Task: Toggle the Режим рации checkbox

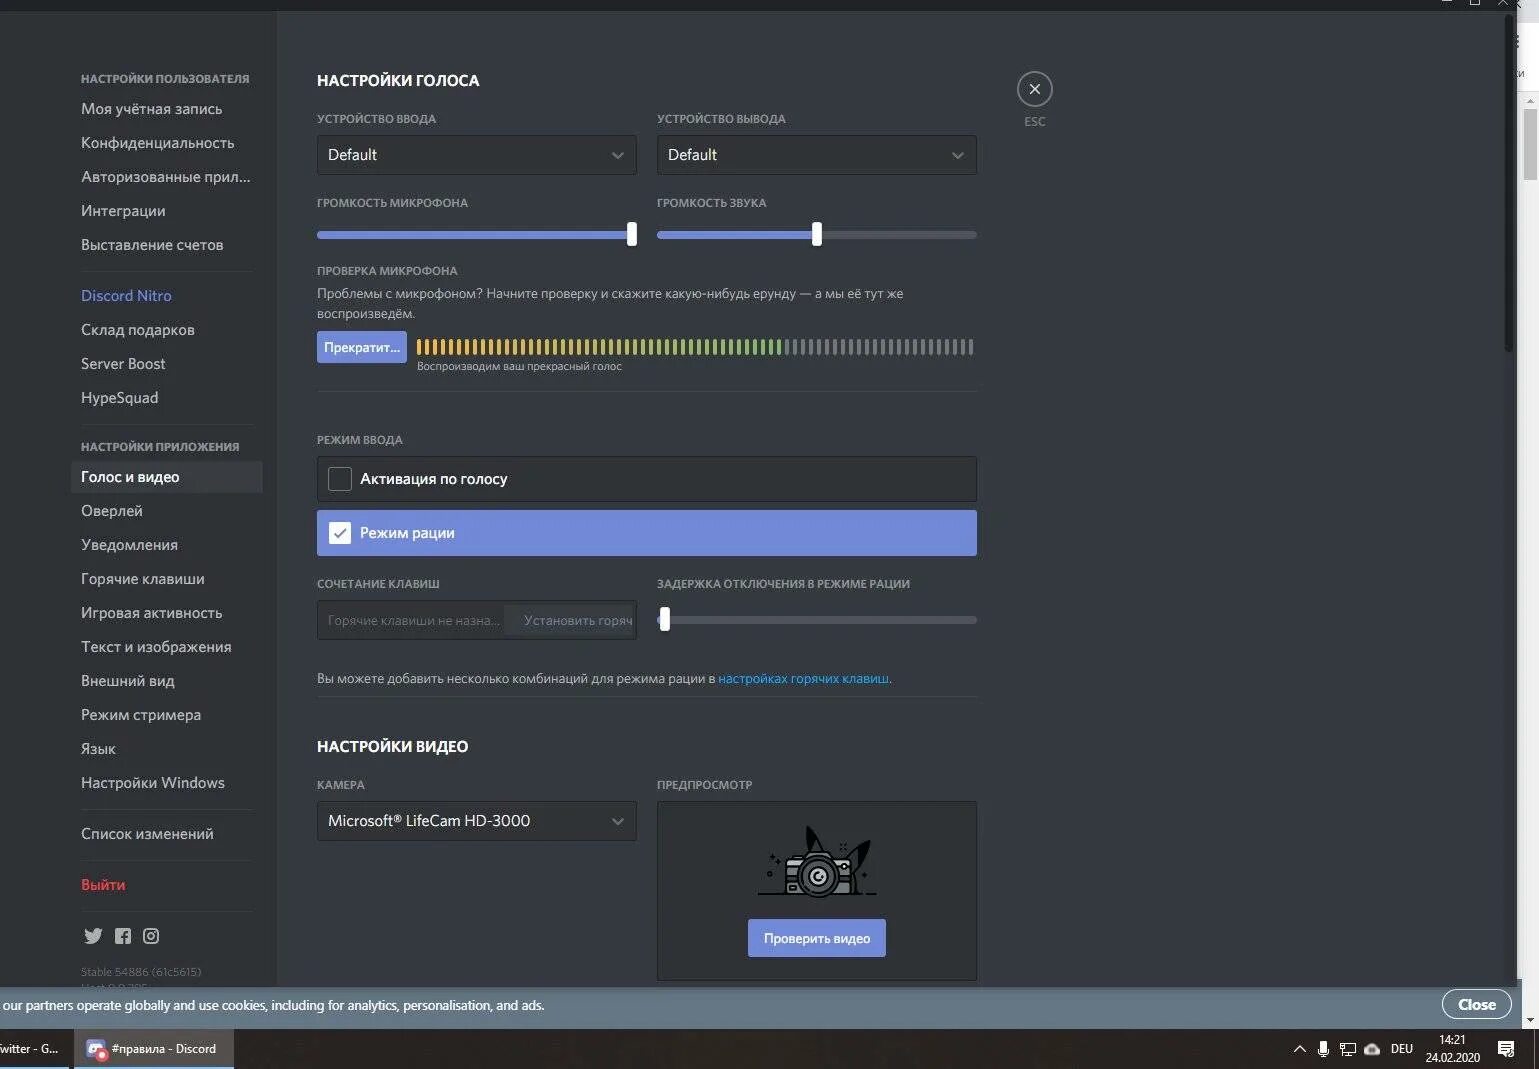Action: (x=340, y=533)
